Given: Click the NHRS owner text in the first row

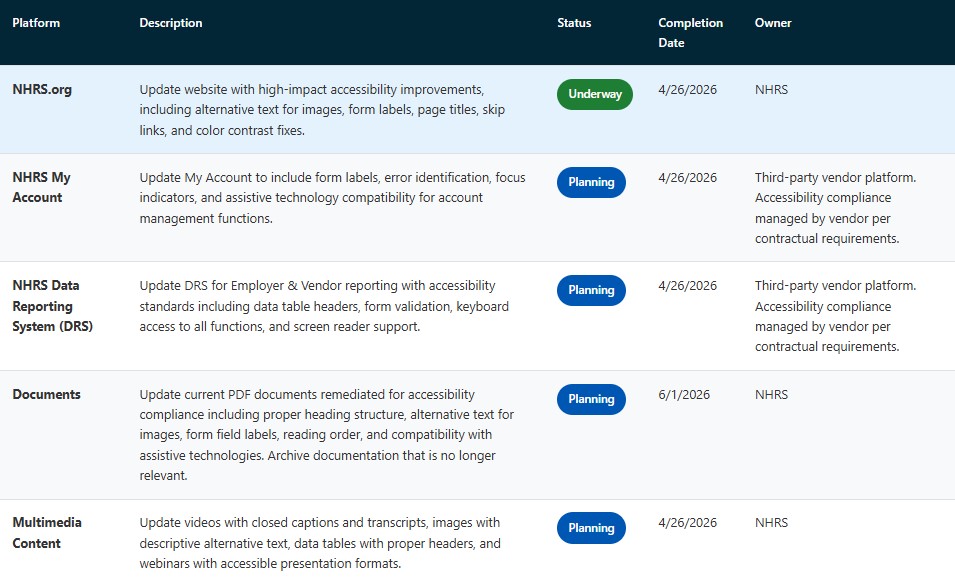Looking at the screenshot, I should point(771,89).
